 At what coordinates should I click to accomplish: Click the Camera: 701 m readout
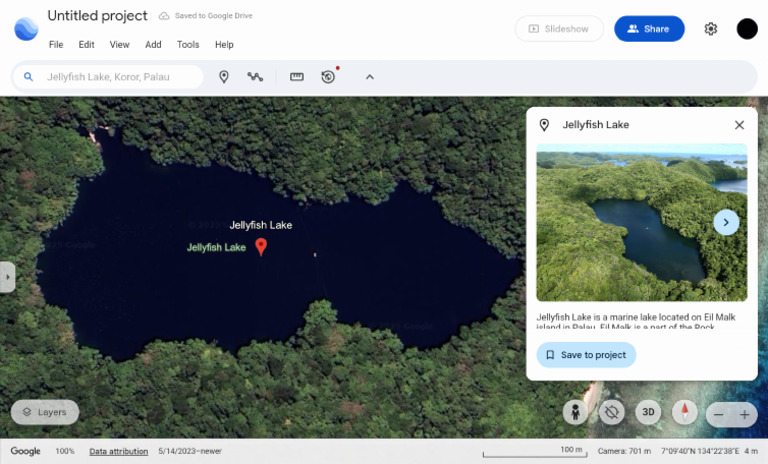tap(624, 451)
